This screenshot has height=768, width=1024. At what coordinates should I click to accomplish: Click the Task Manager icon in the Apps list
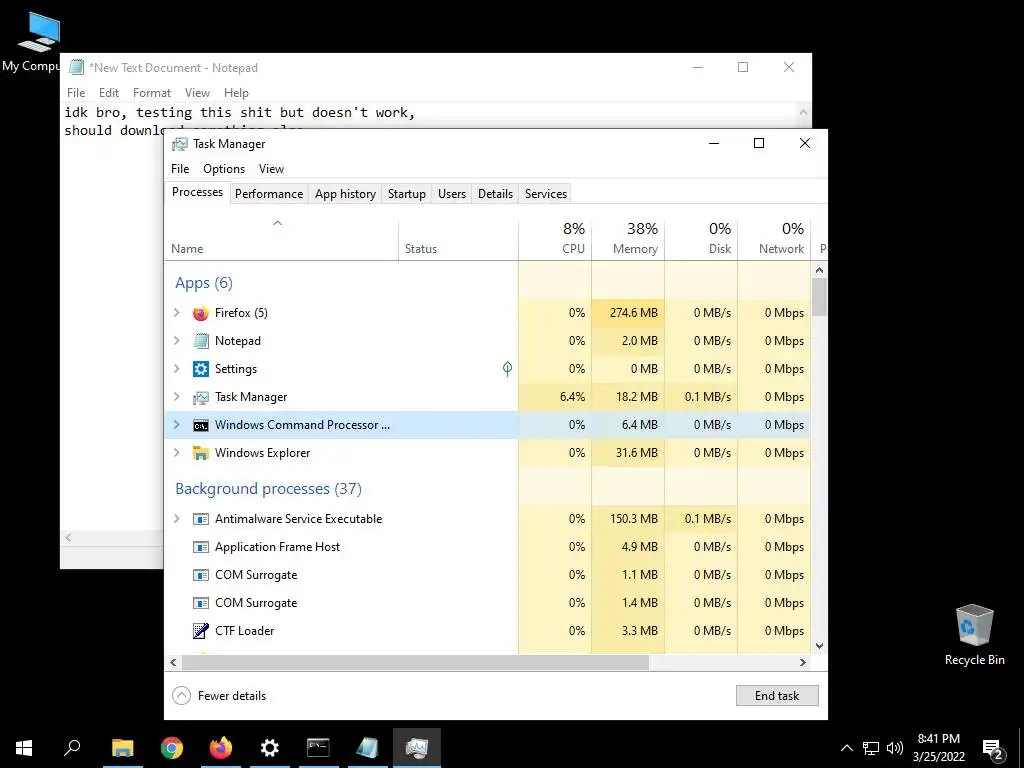point(200,397)
